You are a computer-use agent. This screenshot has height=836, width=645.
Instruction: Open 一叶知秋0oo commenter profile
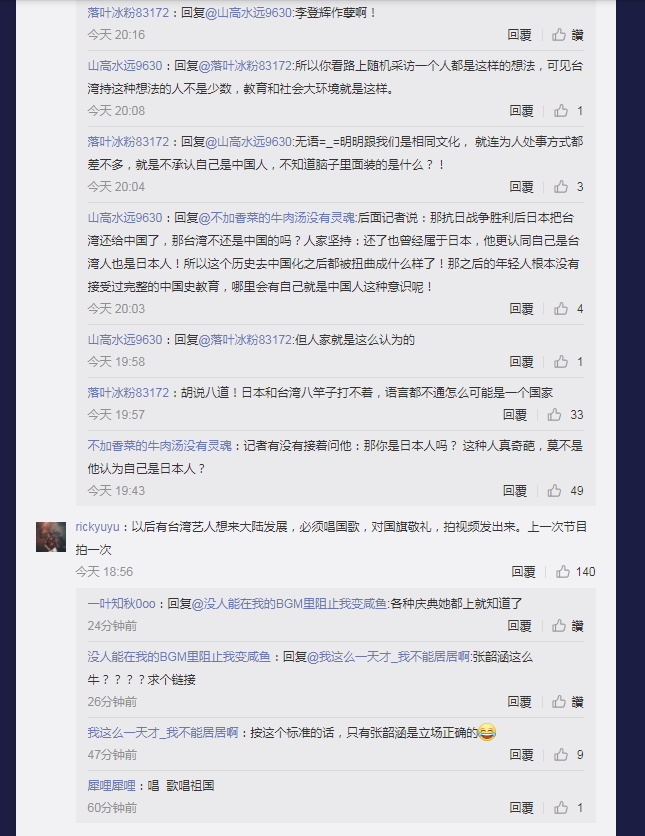[x=121, y=604]
